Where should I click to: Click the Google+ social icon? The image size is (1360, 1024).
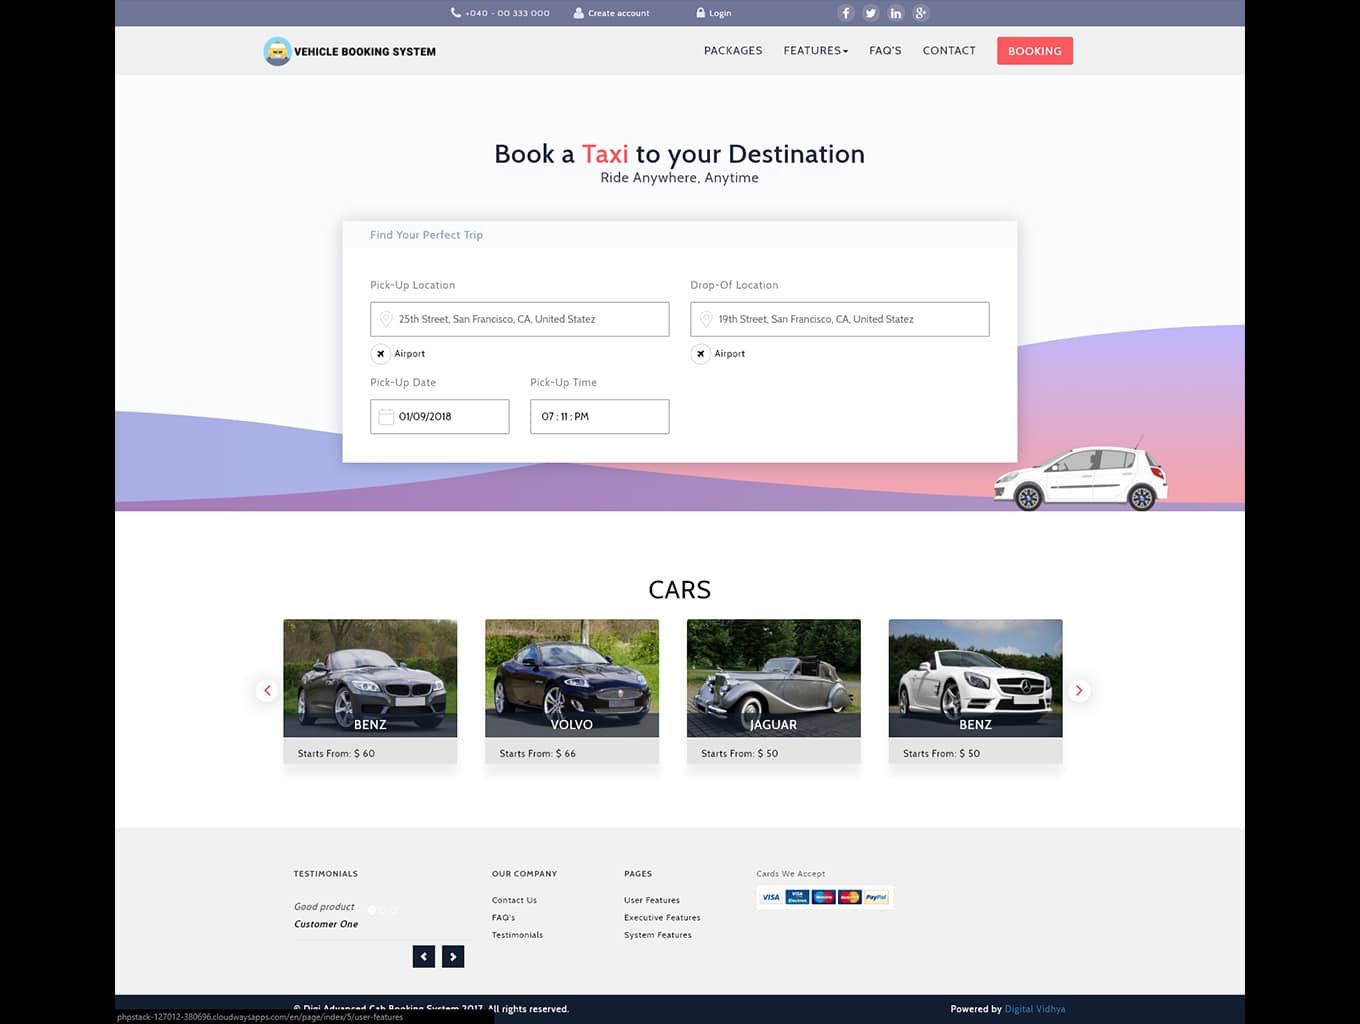click(x=920, y=13)
